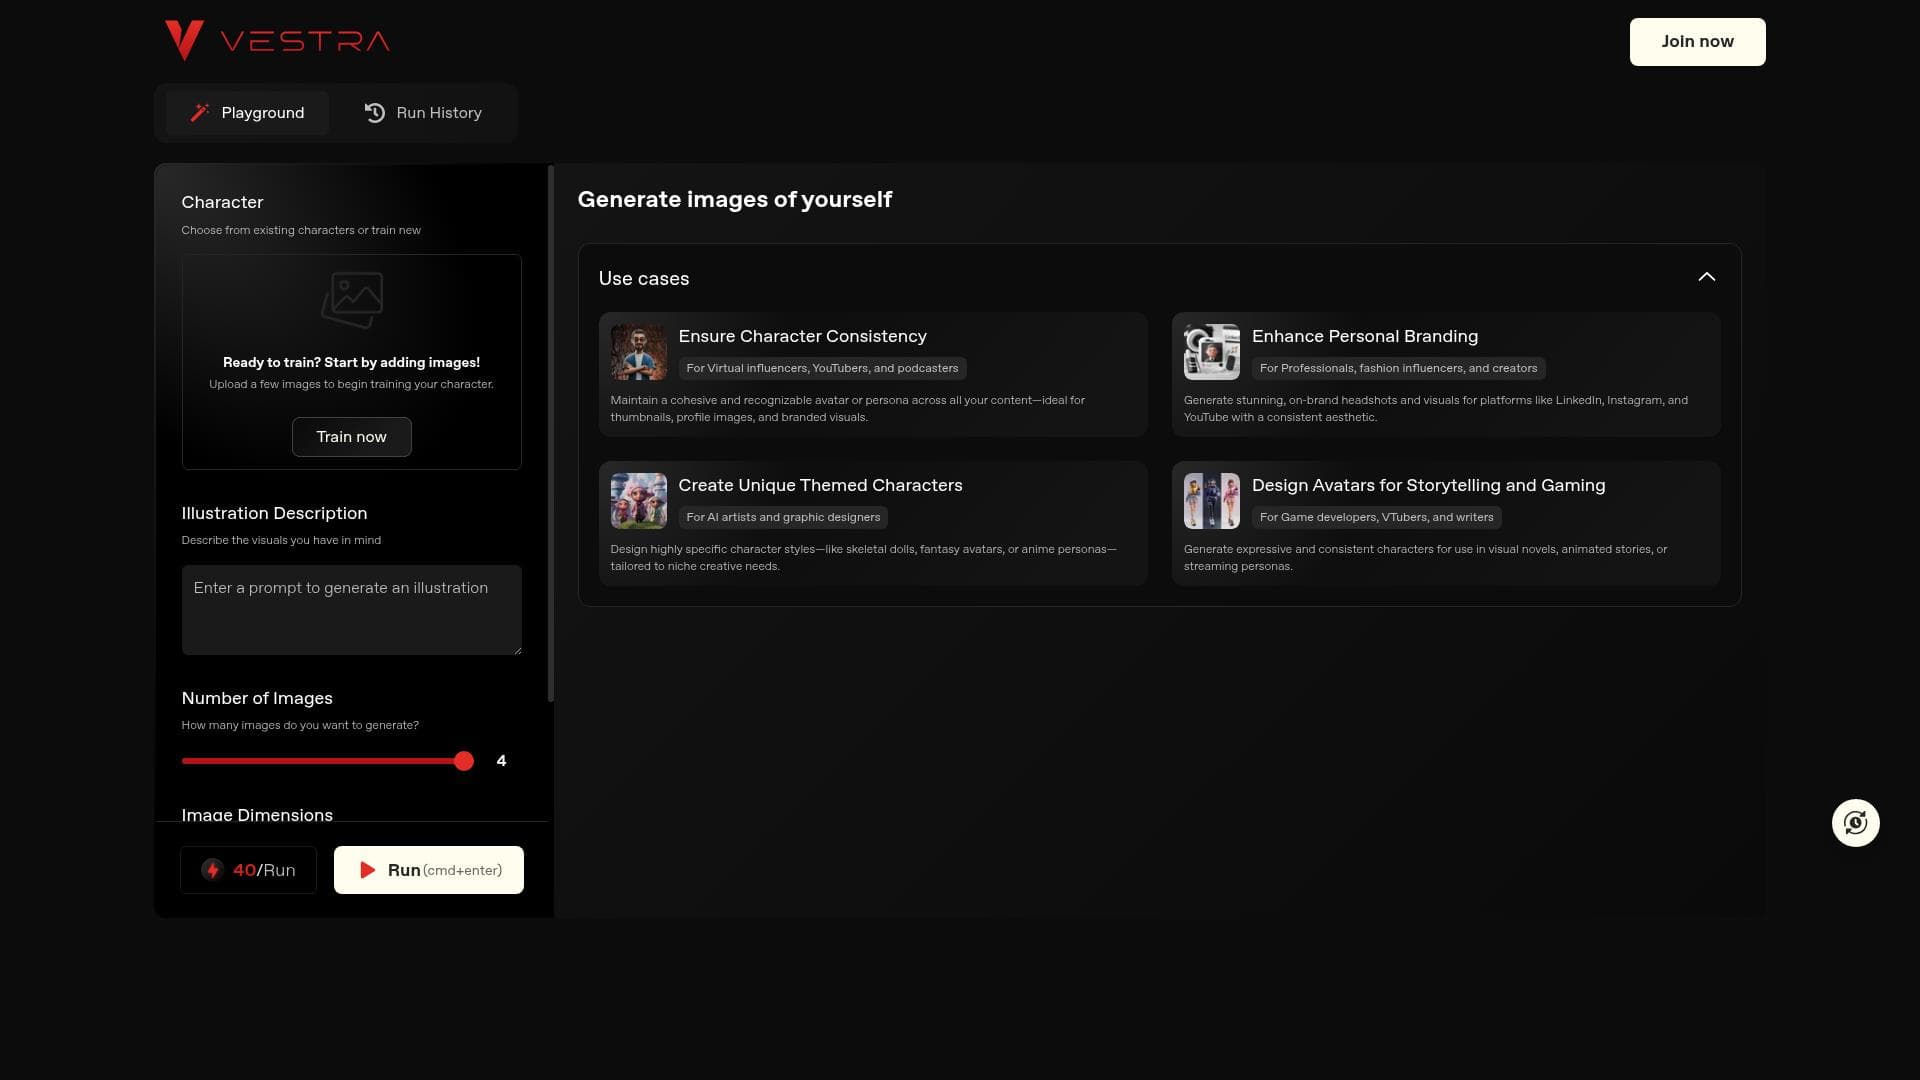Click the red play icon on Run

(x=367, y=870)
